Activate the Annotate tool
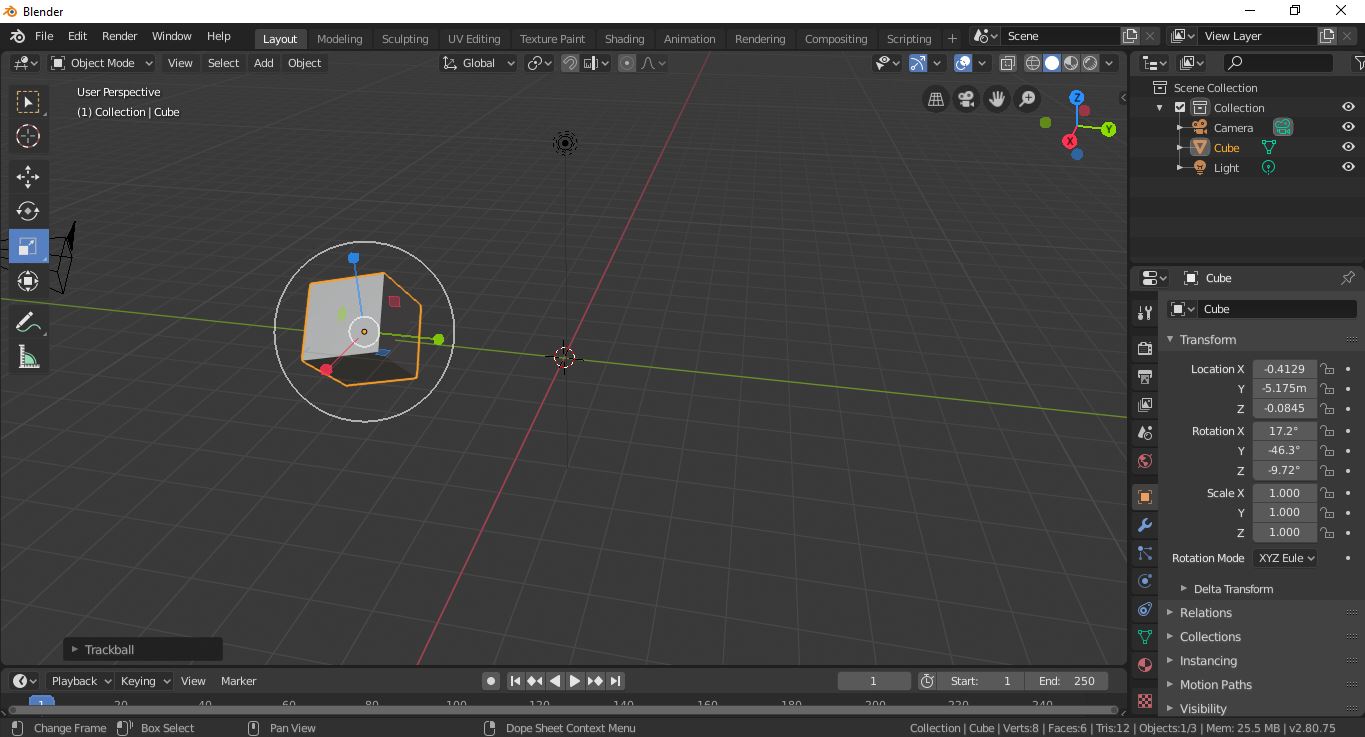 [x=27, y=321]
